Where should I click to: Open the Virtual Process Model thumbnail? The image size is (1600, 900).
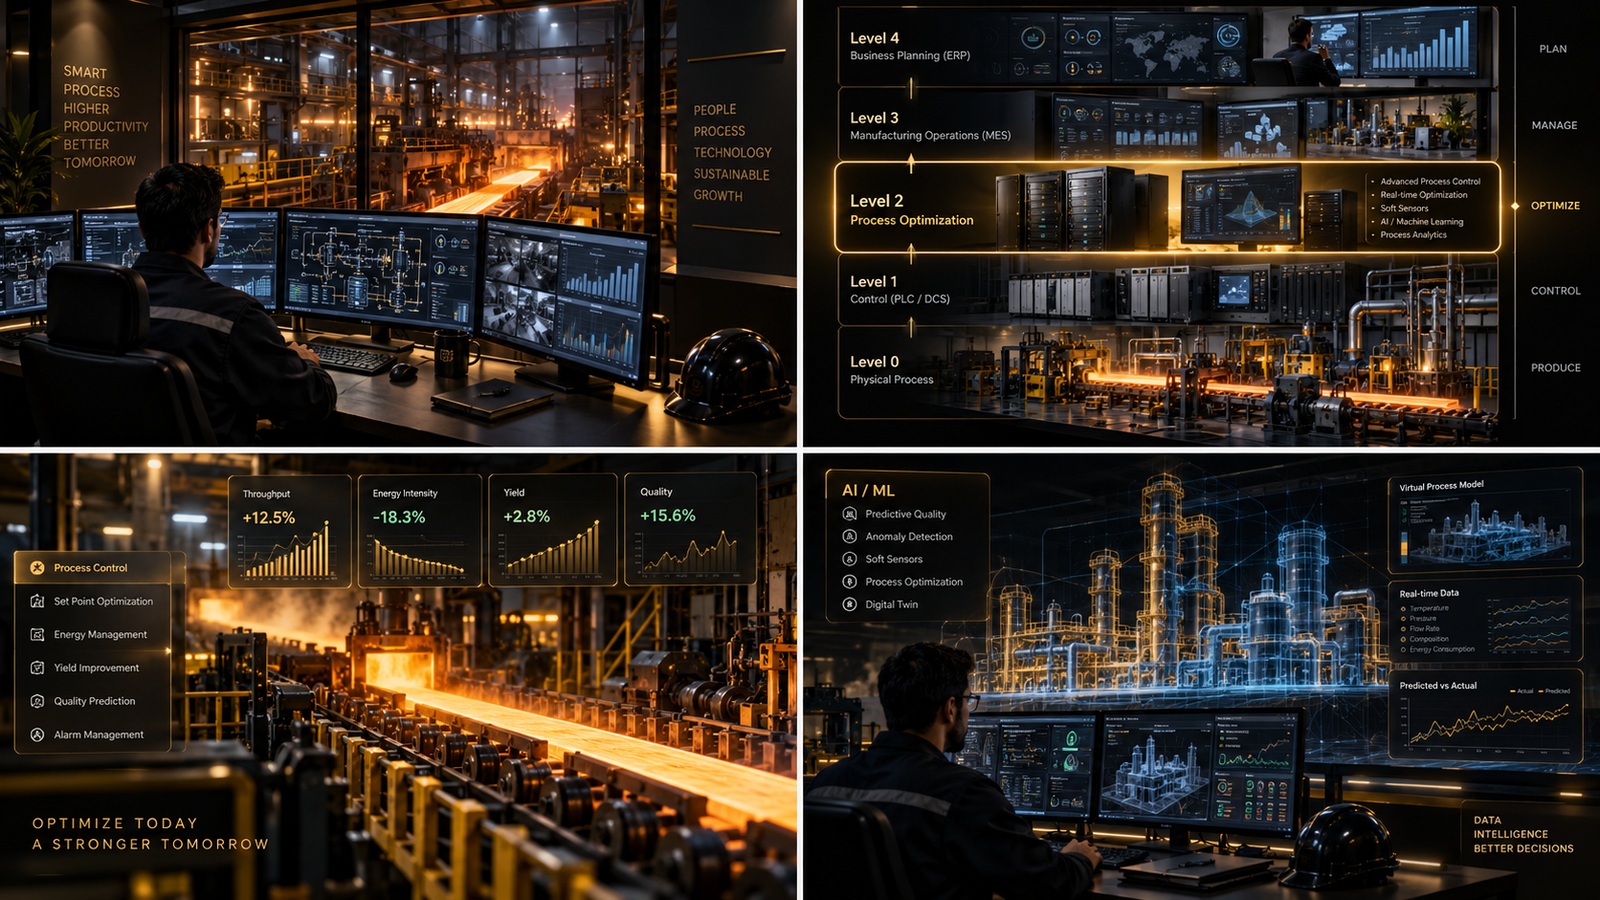point(1485,529)
